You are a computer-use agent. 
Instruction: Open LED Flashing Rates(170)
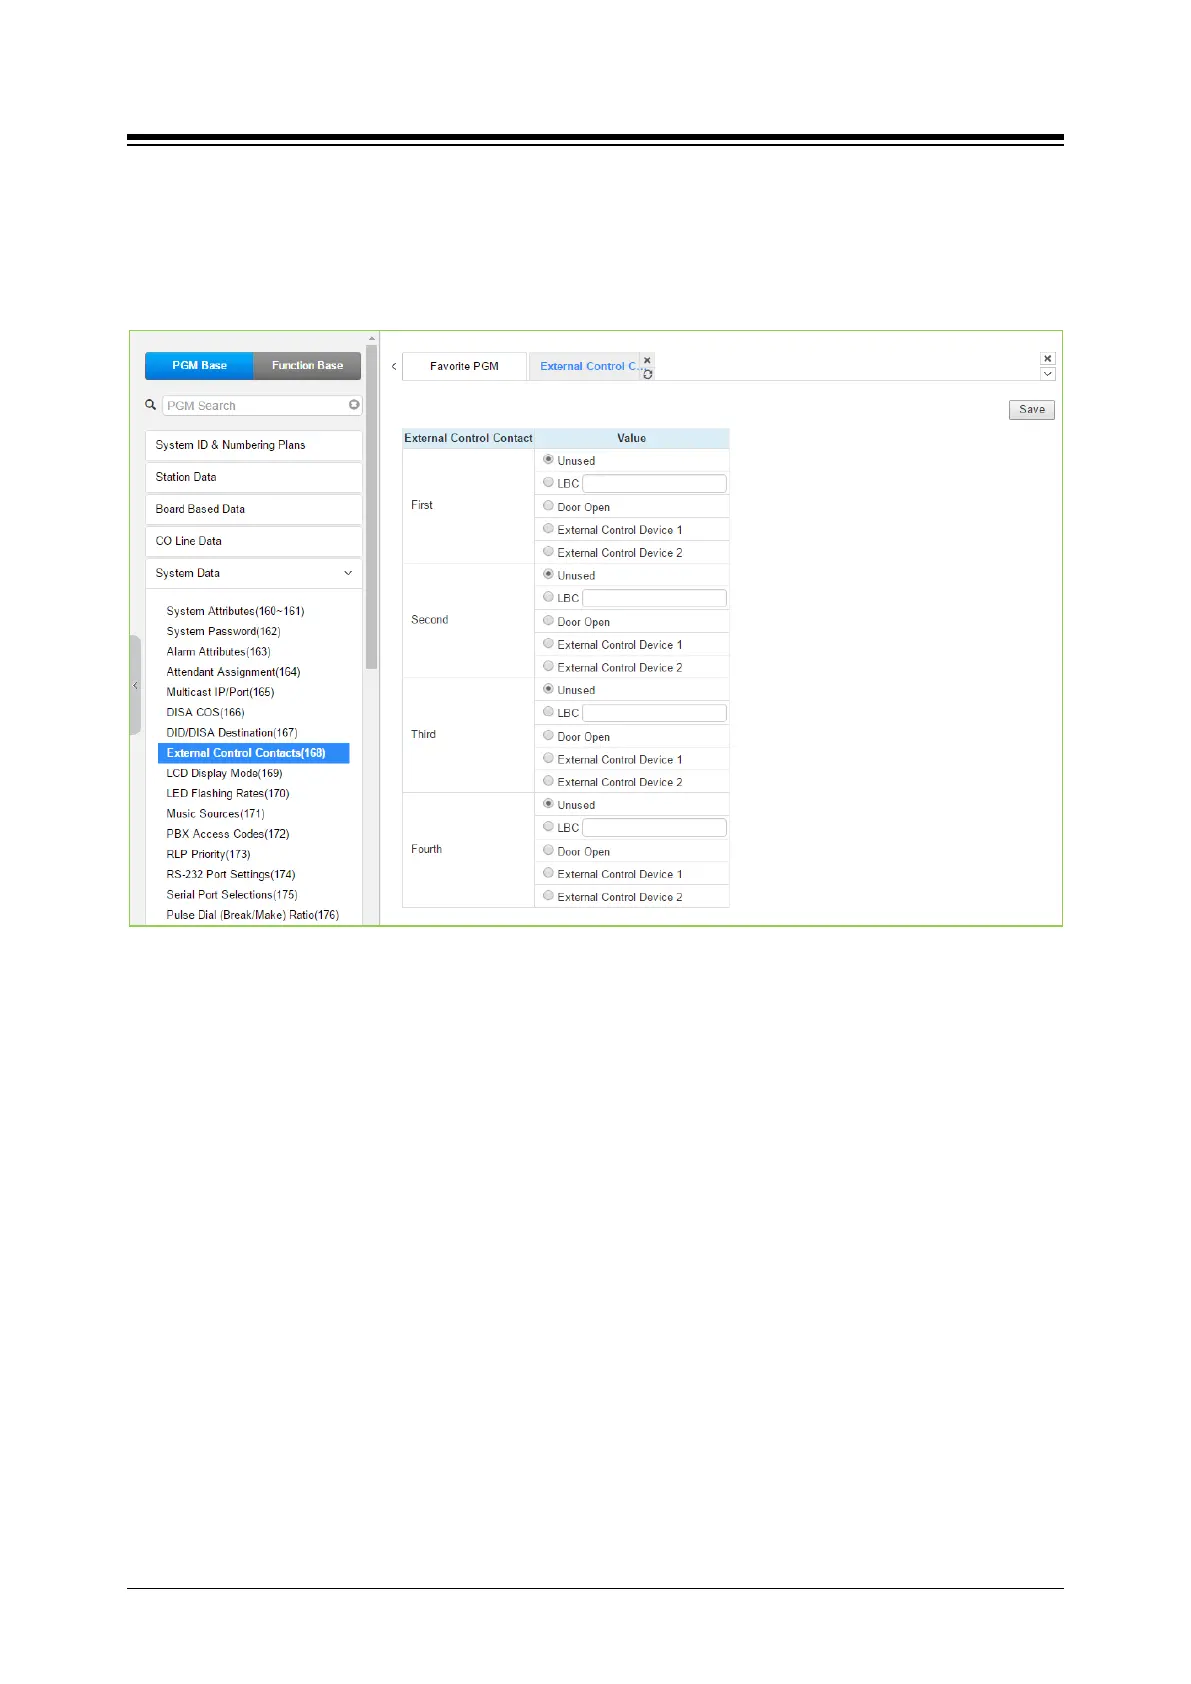(228, 793)
